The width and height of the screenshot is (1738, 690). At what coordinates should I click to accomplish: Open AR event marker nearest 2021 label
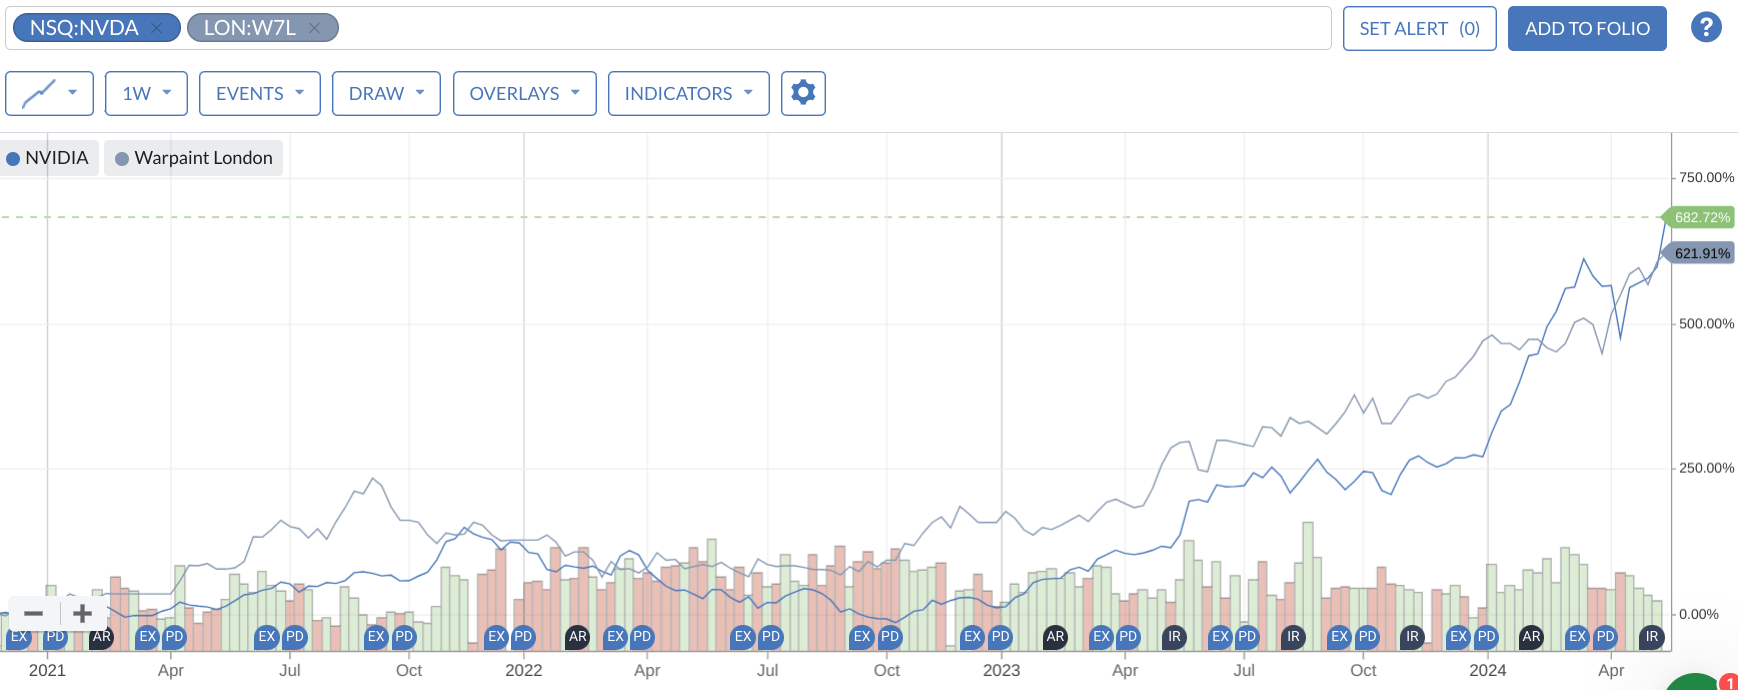[x=102, y=636]
